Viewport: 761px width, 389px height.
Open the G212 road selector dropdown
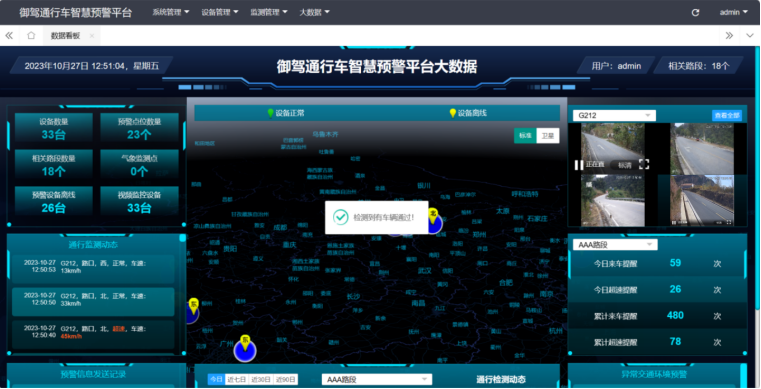(x=614, y=115)
